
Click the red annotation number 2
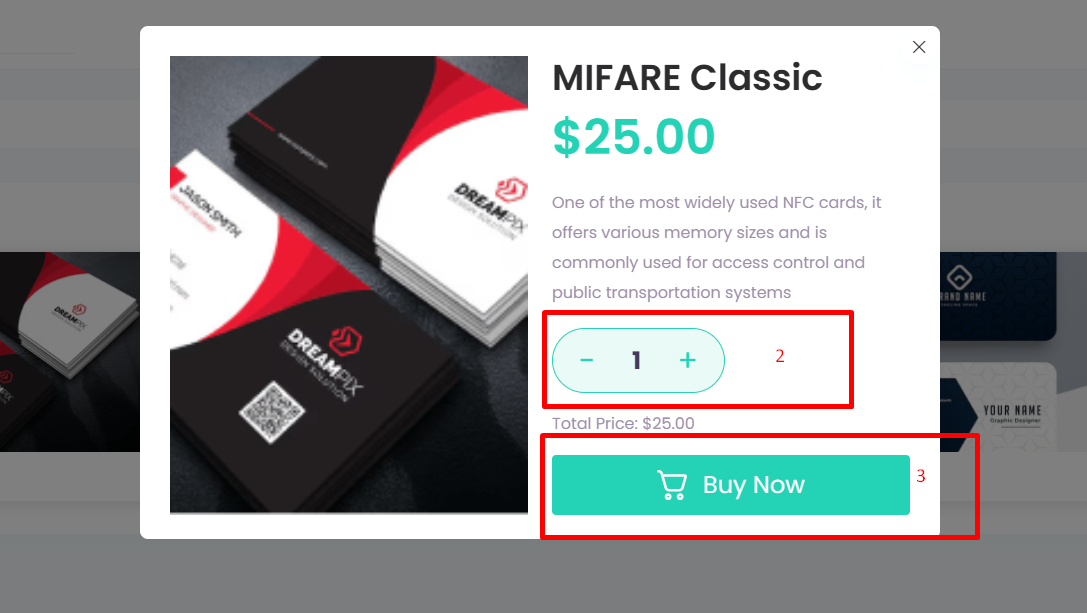[780, 356]
